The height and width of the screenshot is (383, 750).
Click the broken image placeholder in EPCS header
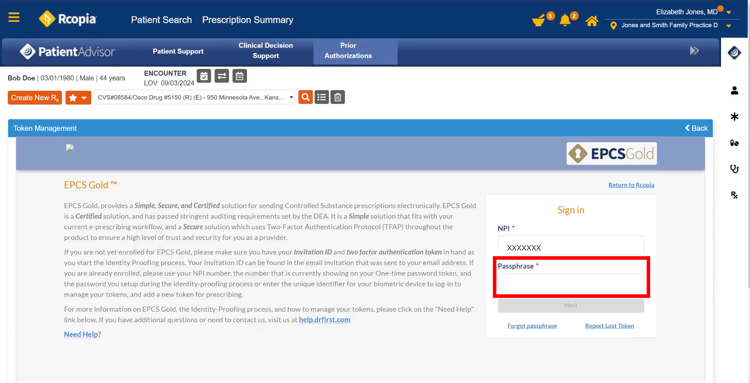(70, 148)
